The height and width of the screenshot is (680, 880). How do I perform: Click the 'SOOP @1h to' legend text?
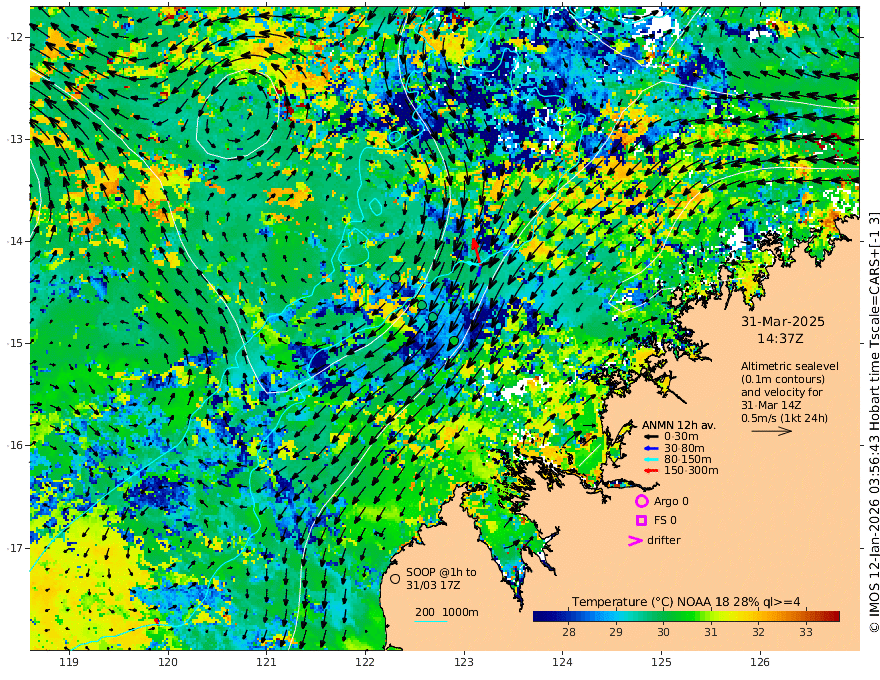(441, 572)
